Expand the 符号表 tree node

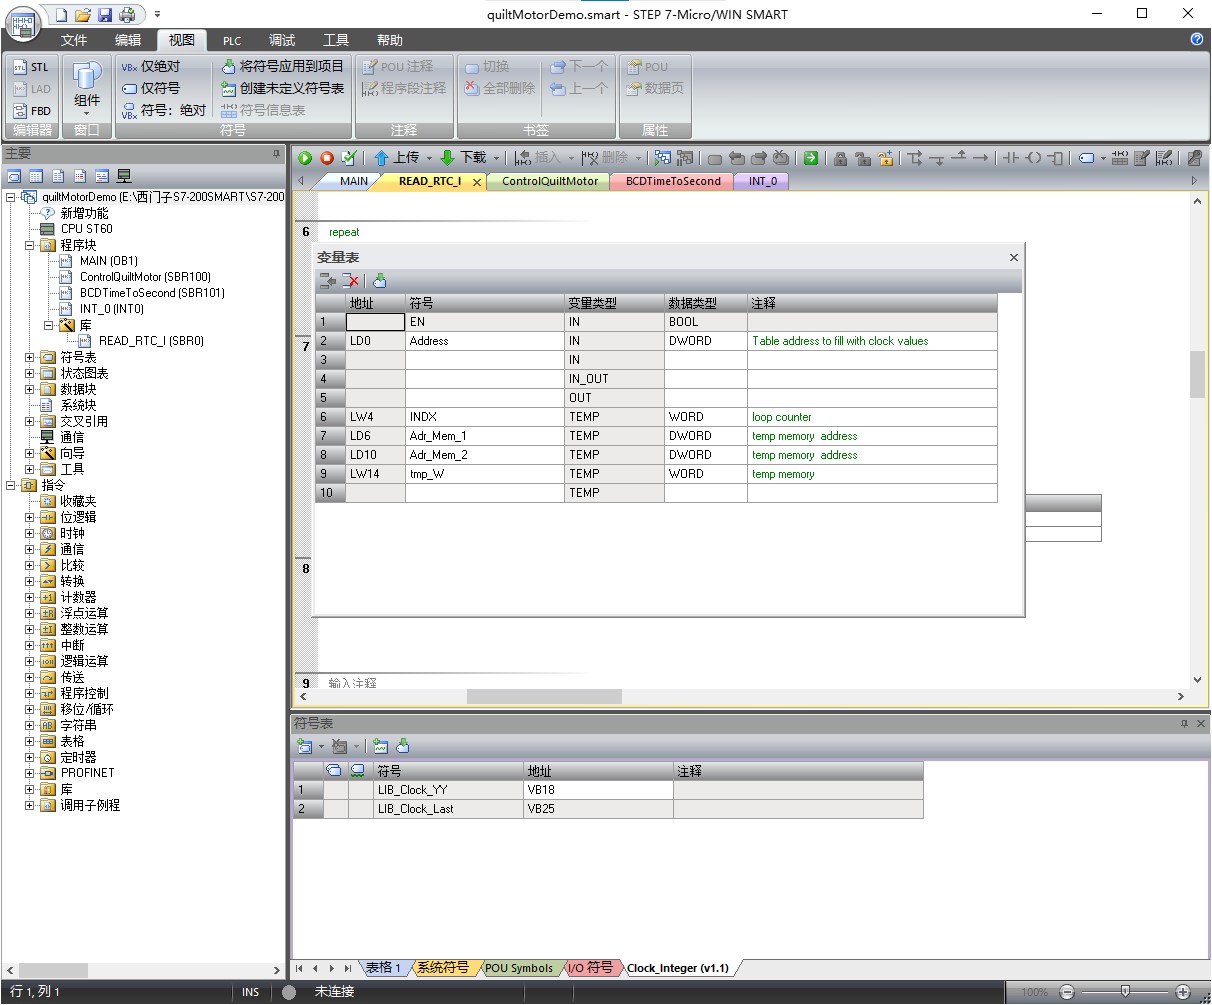(x=30, y=357)
